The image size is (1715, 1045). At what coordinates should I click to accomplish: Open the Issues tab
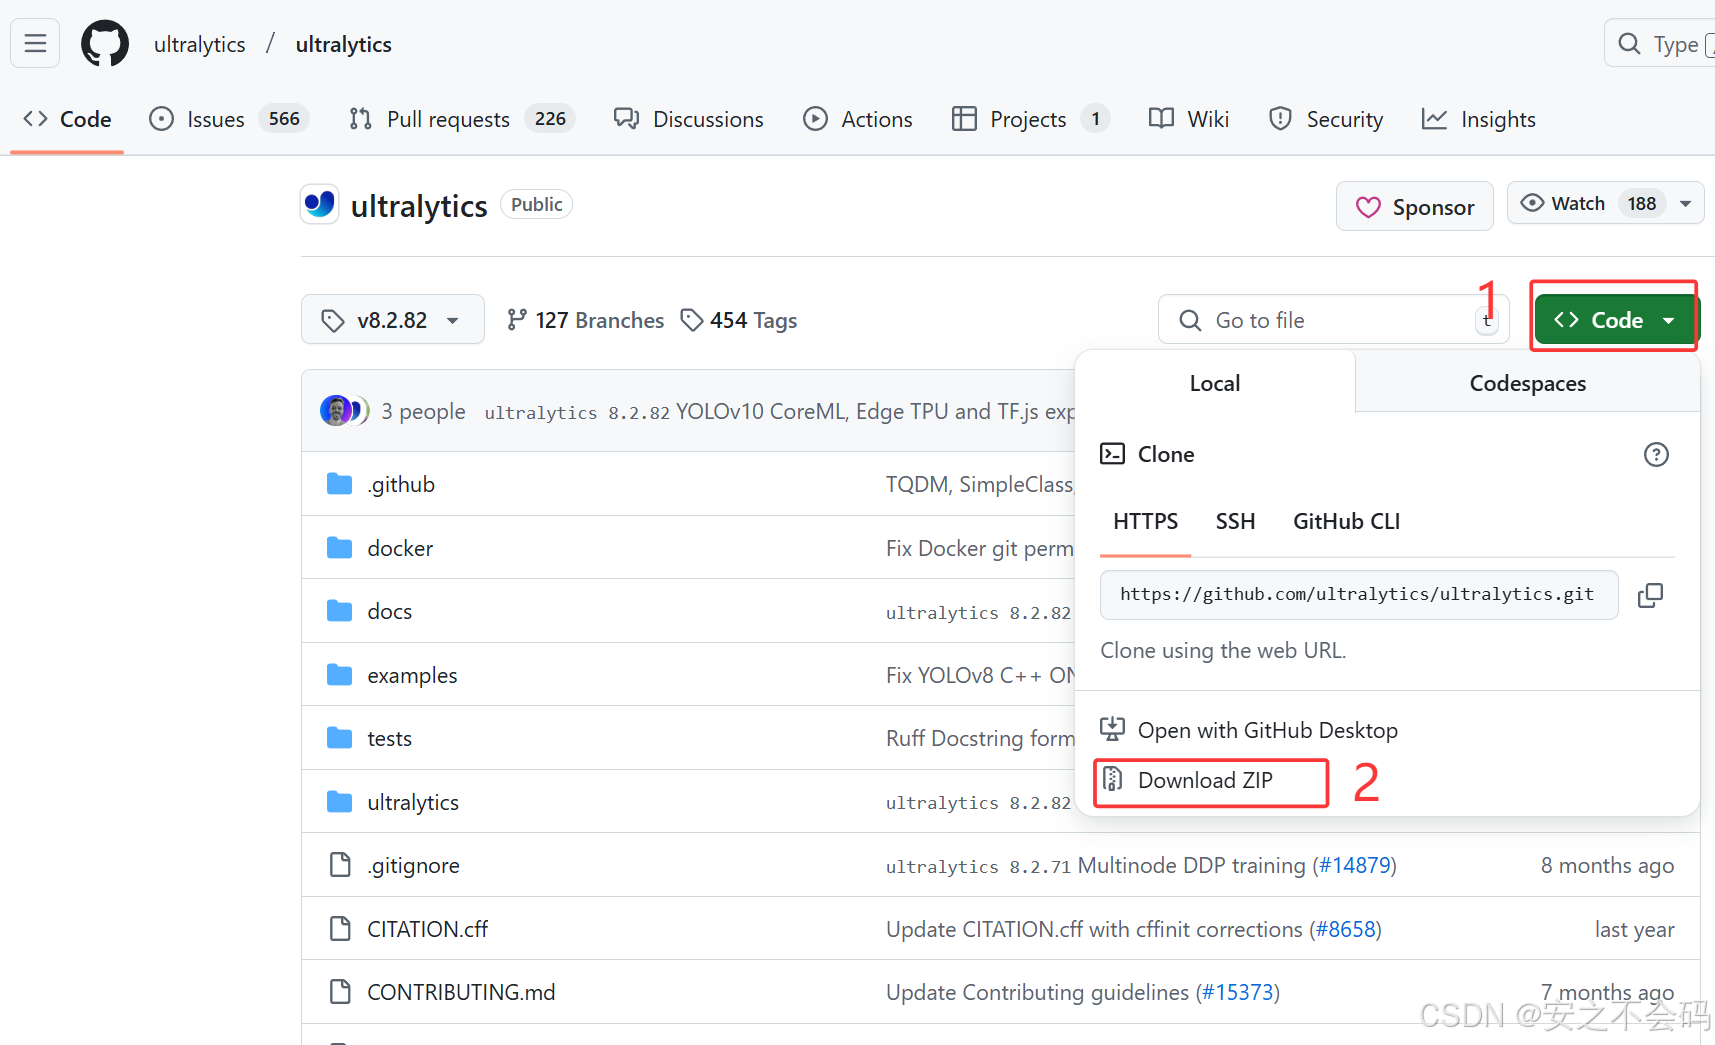click(x=229, y=119)
